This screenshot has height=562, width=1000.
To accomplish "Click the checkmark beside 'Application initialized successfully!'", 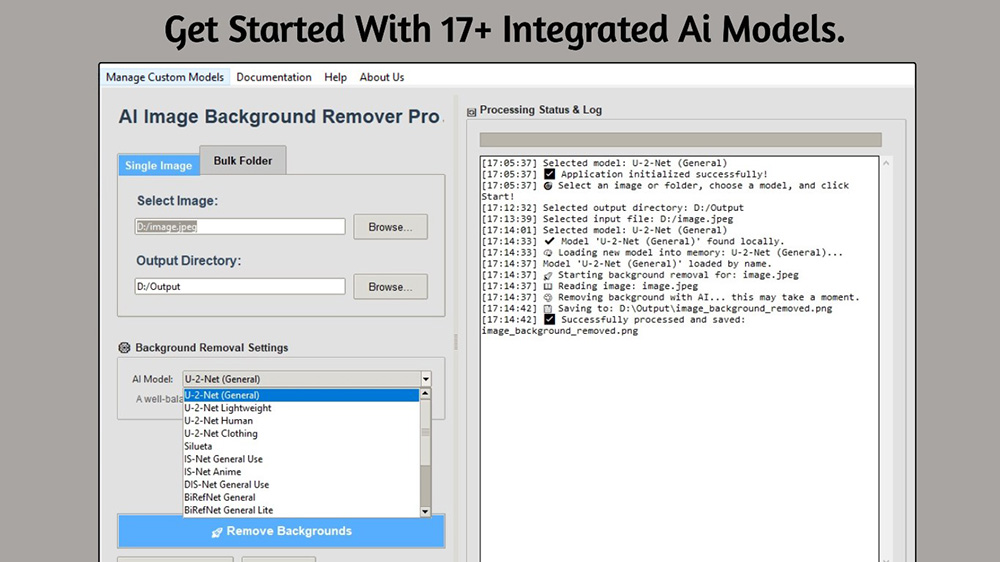I will pyautogui.click(x=549, y=174).
